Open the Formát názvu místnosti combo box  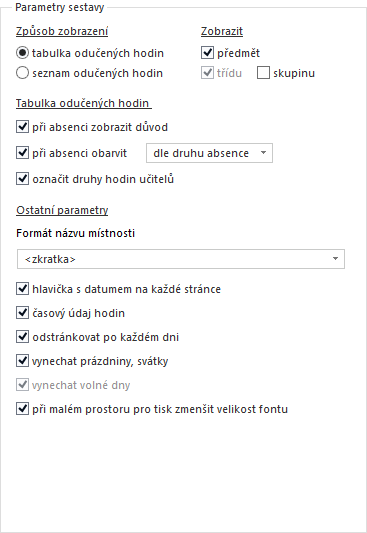(x=181, y=259)
